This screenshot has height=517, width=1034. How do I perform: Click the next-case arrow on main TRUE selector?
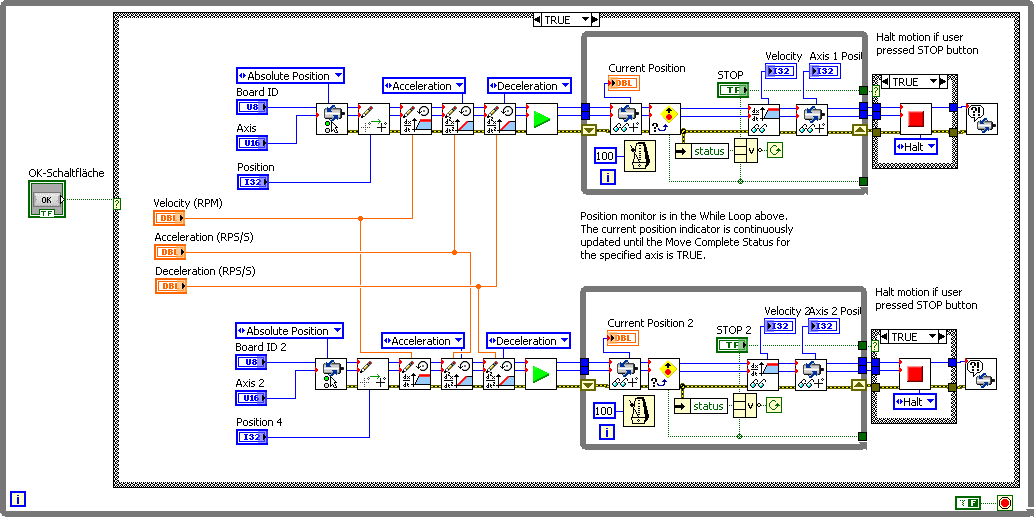tap(595, 20)
